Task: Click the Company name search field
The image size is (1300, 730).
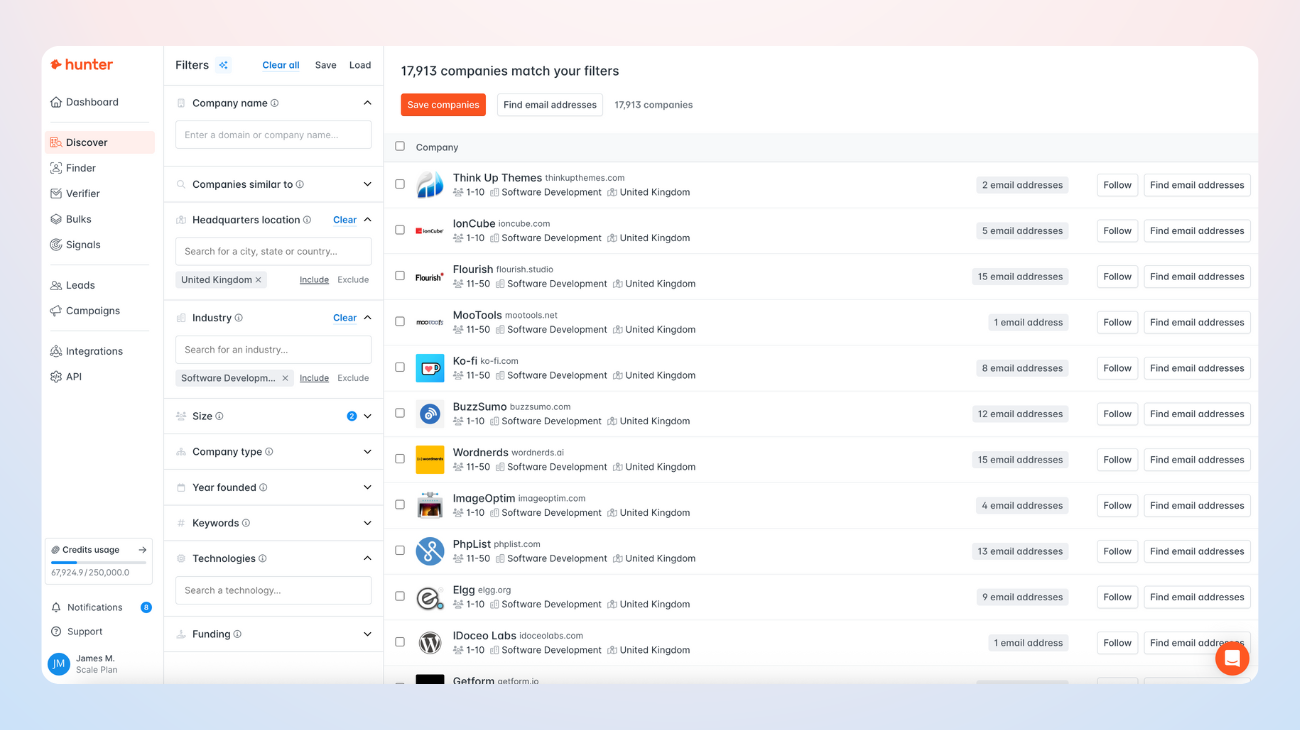Action: coord(273,135)
